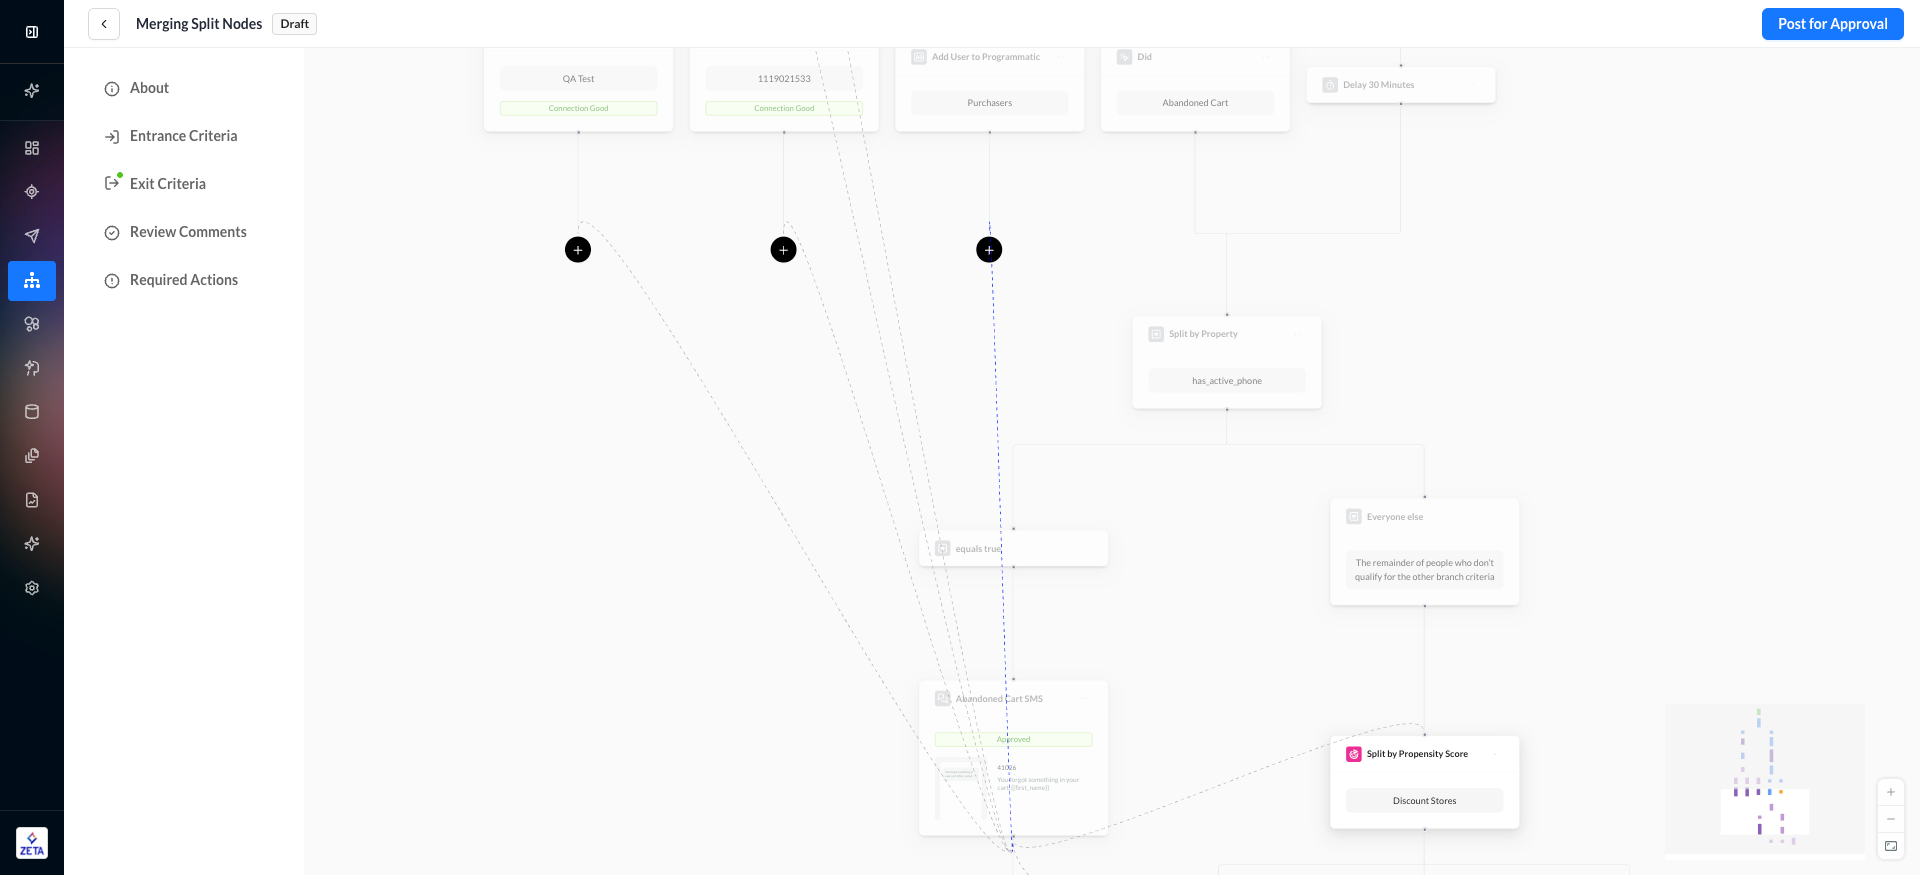Image resolution: width=1920 pixels, height=875 pixels.
Task: Zoom in on the canvas
Action: click(1890, 792)
